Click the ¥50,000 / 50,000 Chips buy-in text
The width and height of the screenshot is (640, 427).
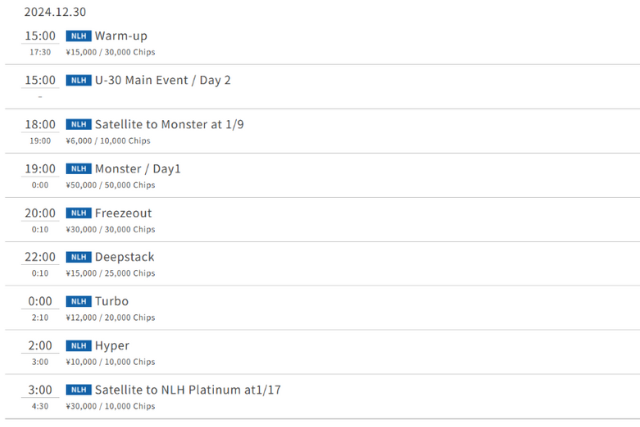click(x=110, y=185)
